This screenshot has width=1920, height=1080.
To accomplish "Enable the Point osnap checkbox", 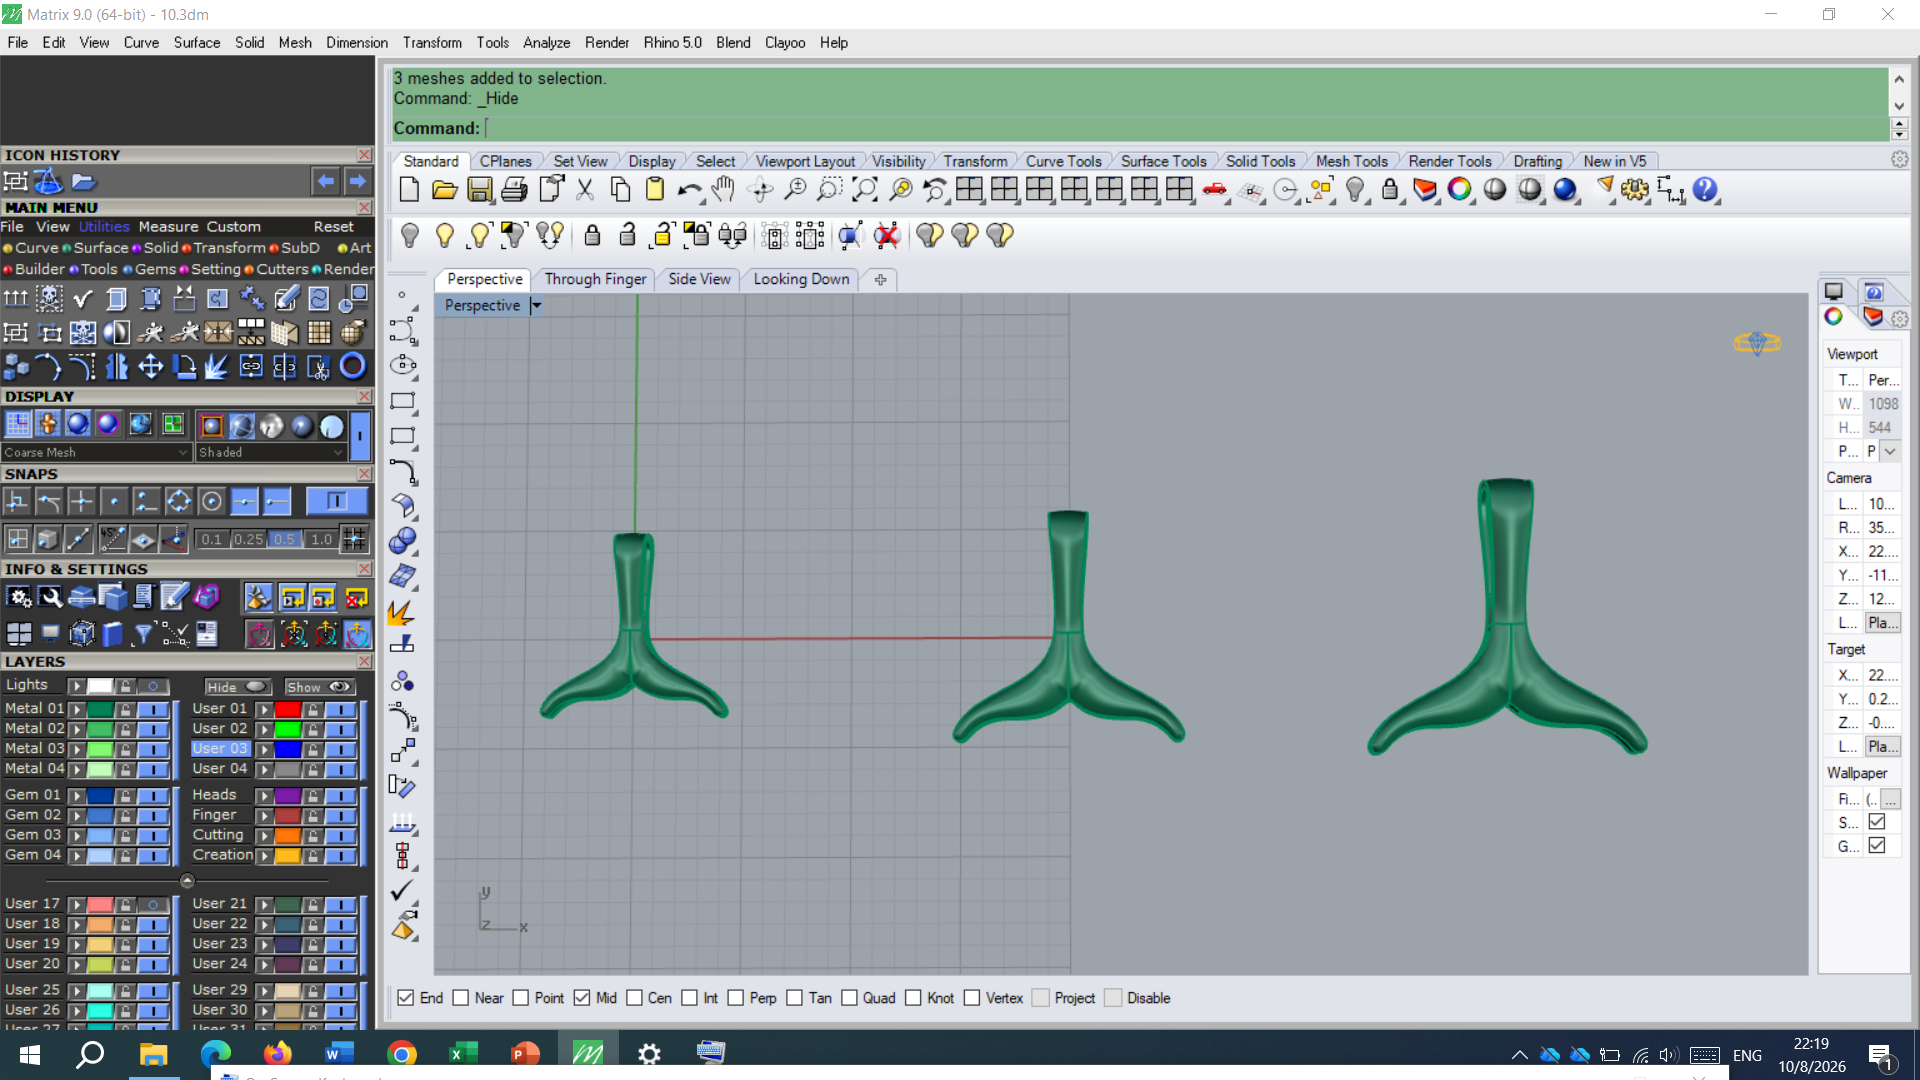I will pyautogui.click(x=520, y=998).
